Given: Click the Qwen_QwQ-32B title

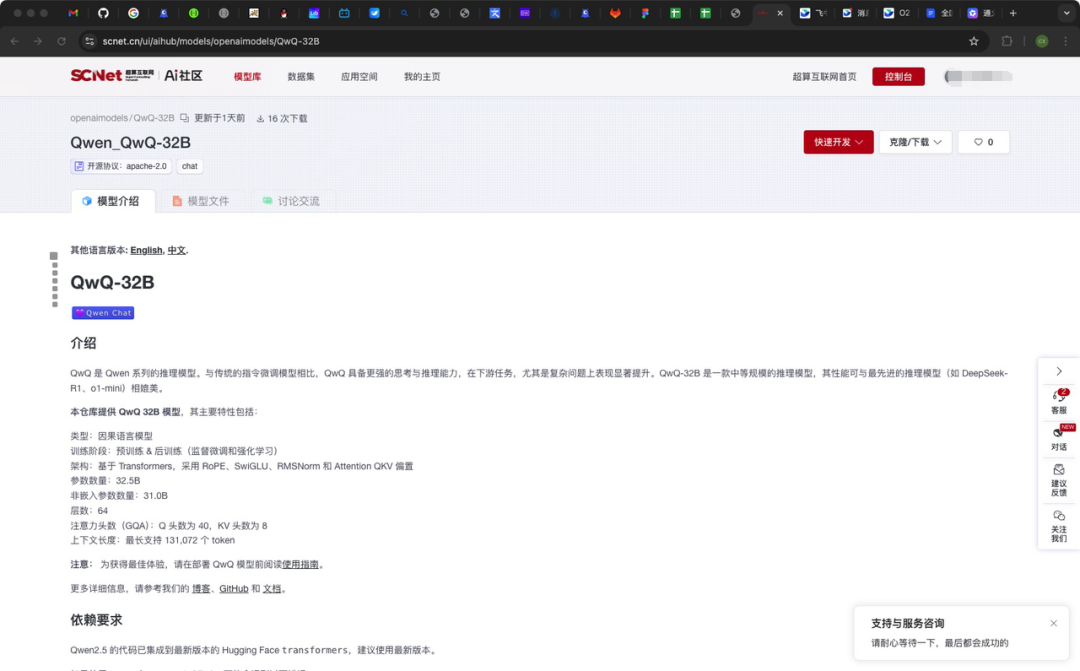Looking at the screenshot, I should pos(130,143).
